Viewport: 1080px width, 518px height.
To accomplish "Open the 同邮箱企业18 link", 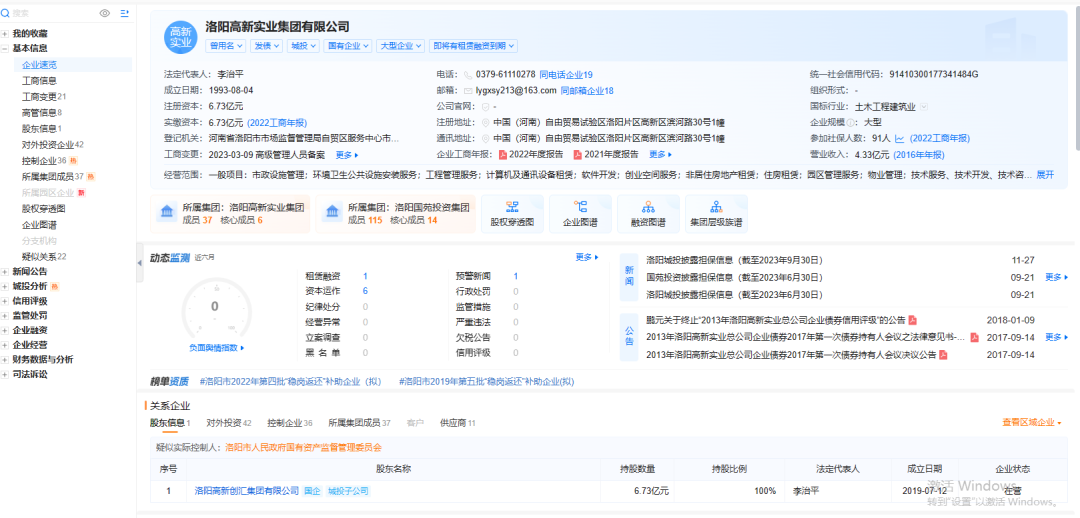I will pyautogui.click(x=587, y=90).
